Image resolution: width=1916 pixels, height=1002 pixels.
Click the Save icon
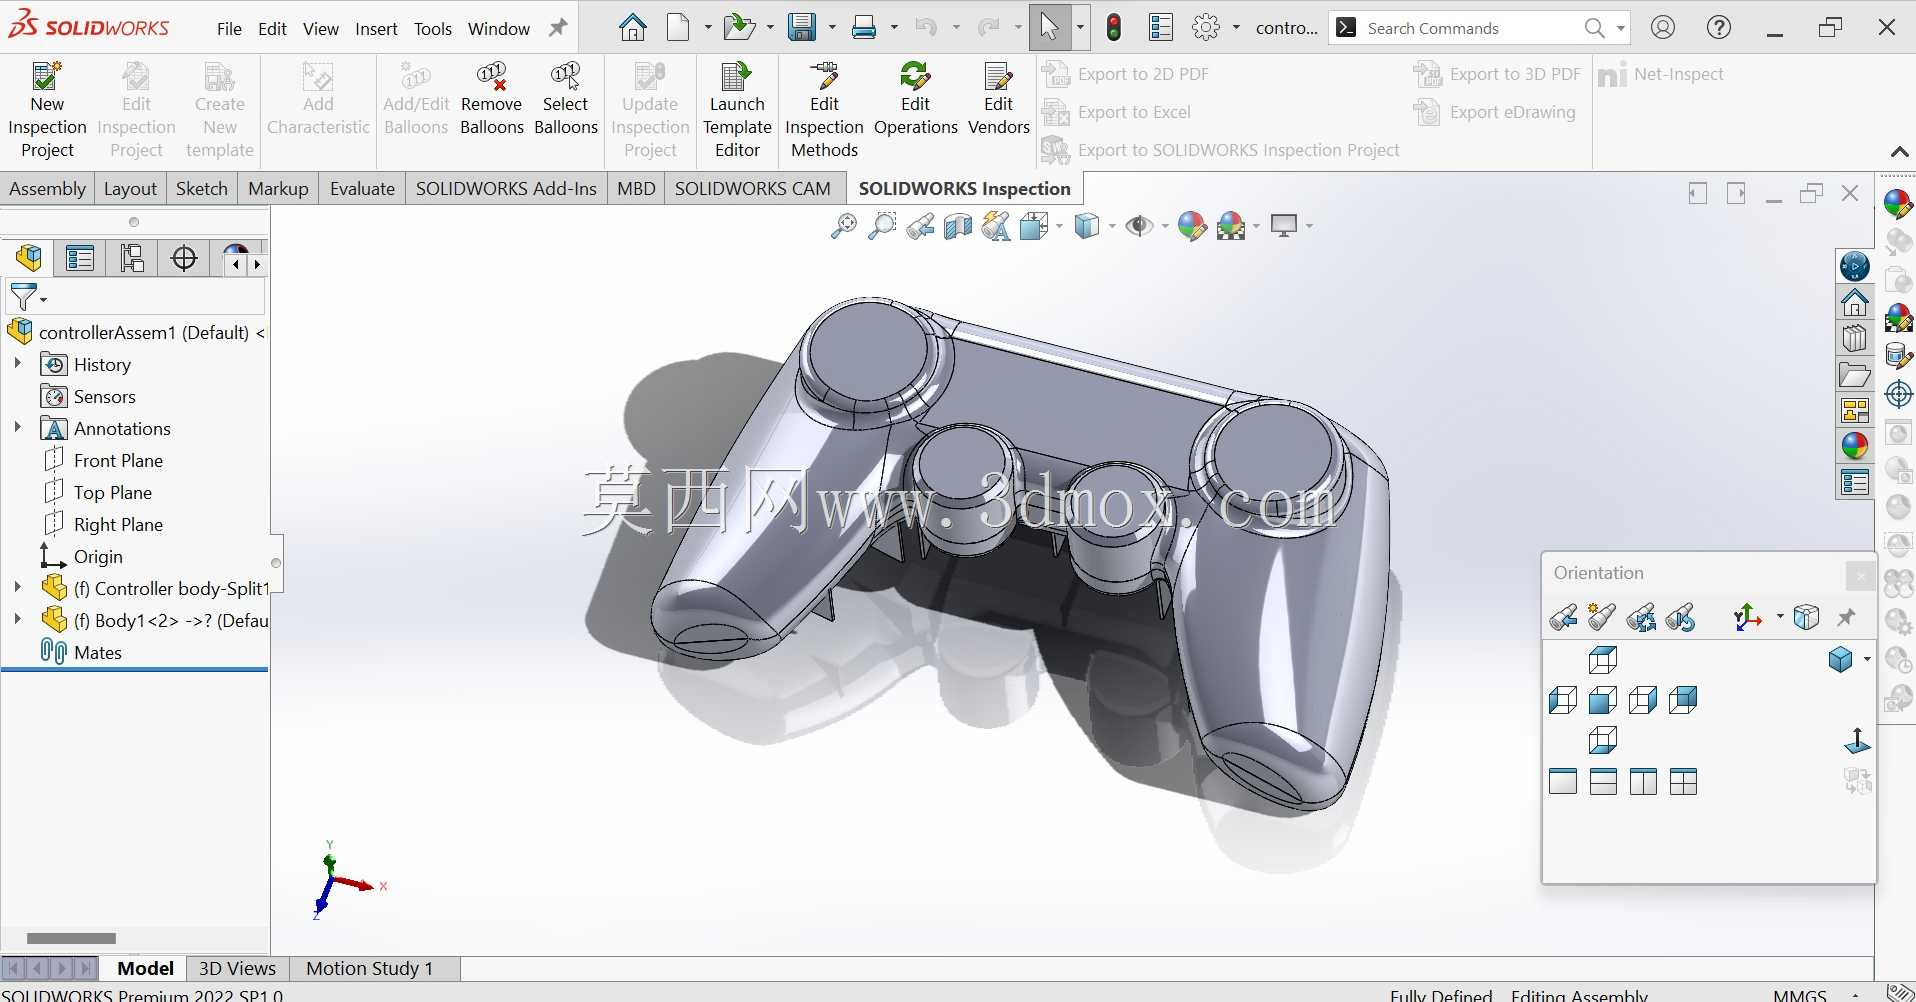click(801, 27)
